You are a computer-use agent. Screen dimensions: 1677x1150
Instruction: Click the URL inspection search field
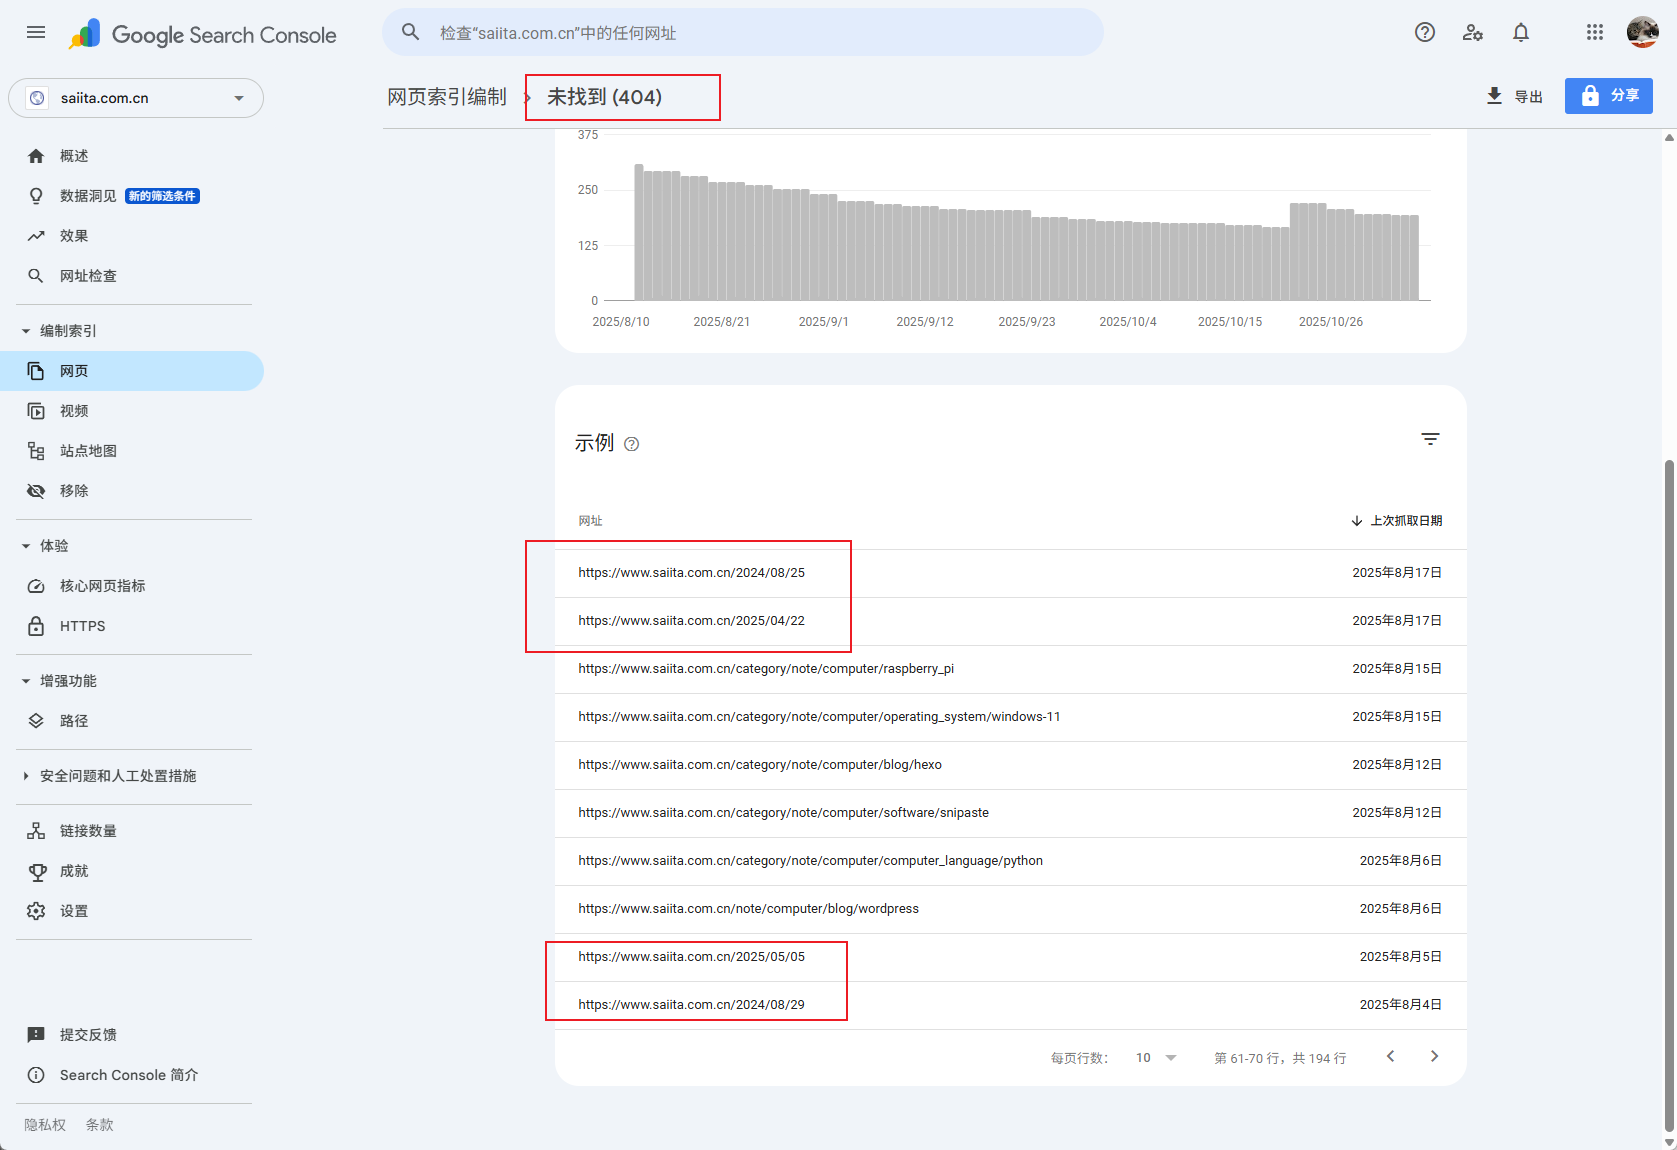tap(742, 32)
